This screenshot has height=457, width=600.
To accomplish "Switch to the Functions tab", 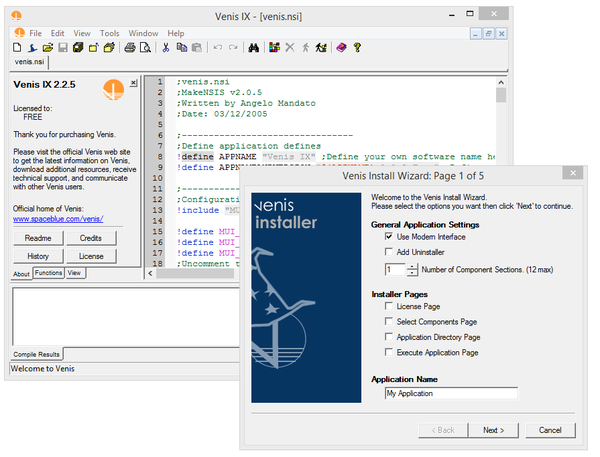I will click(x=49, y=273).
